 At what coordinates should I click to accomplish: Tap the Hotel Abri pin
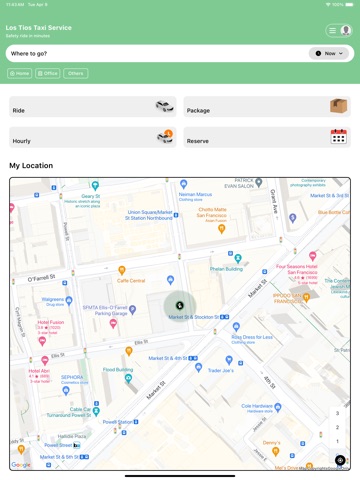(x=45, y=360)
